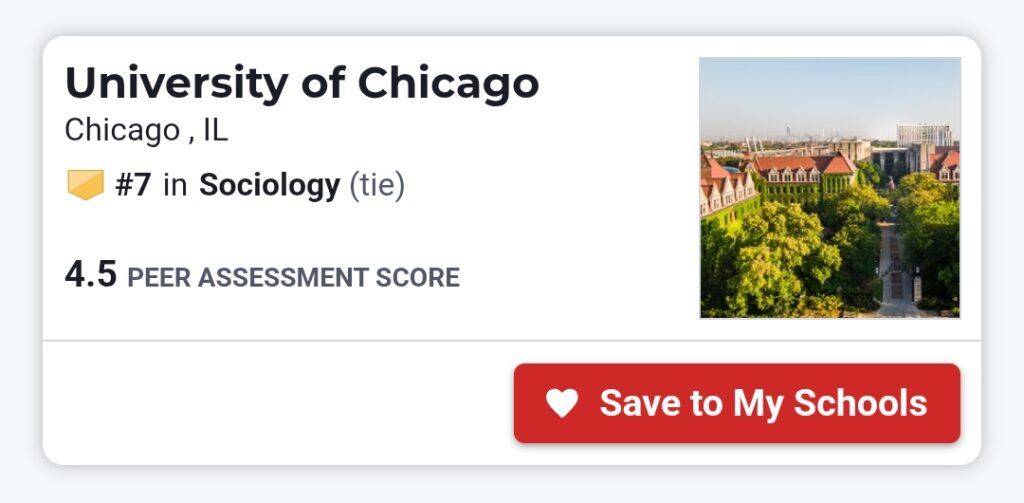The image size is (1024, 503).
Task: Click the 4.5 score value
Action: click(x=91, y=275)
